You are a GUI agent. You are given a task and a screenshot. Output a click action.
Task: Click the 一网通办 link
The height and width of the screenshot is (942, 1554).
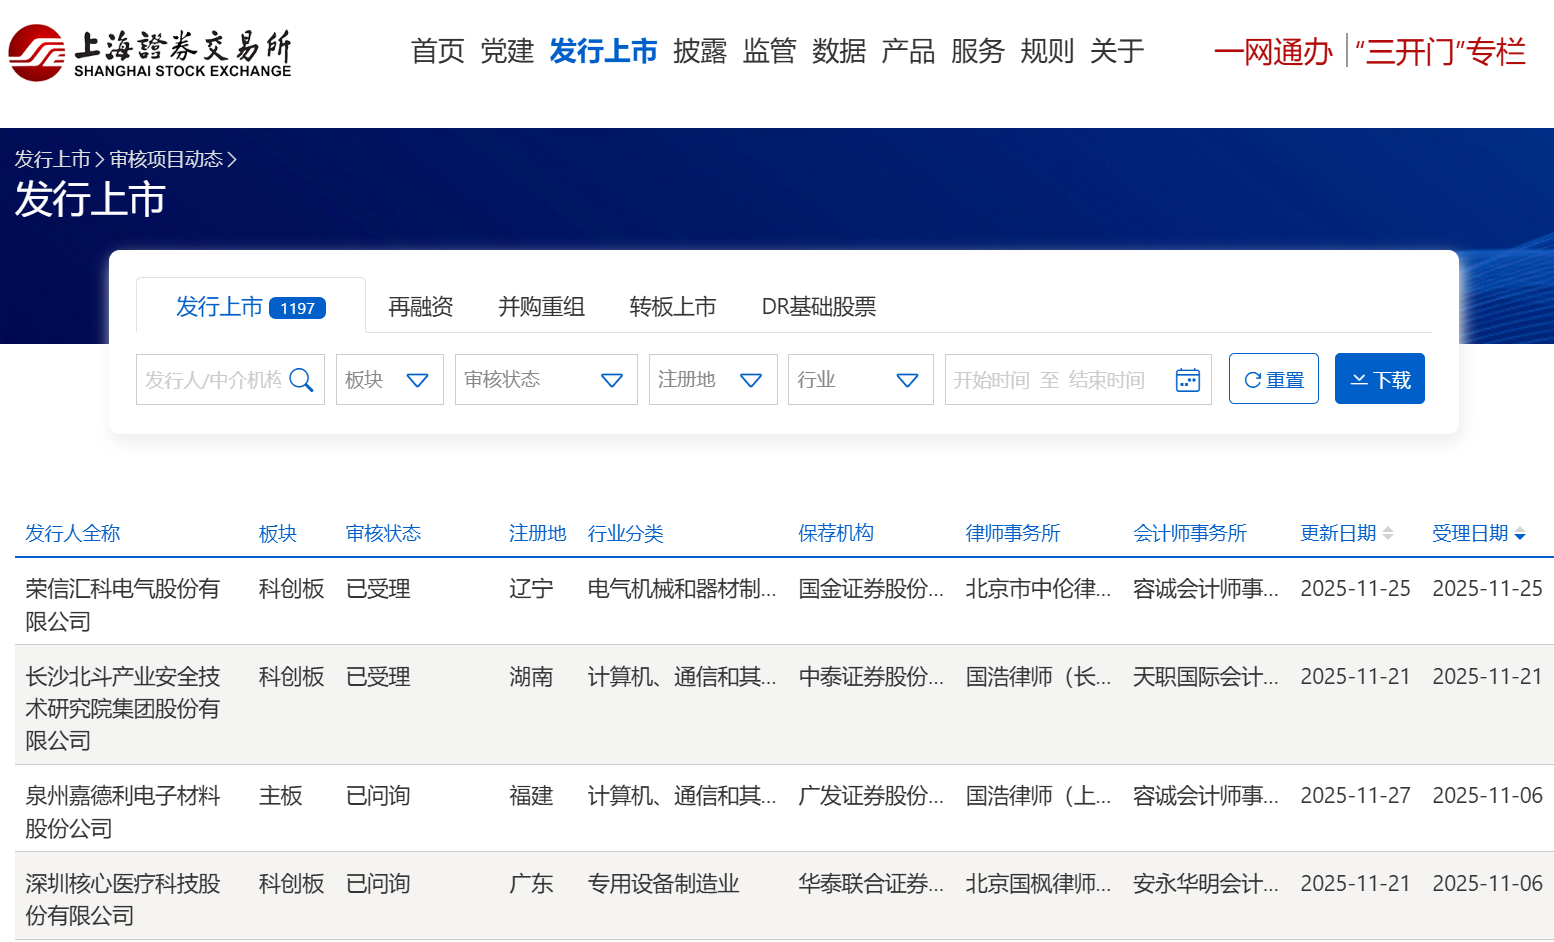click(x=1272, y=52)
